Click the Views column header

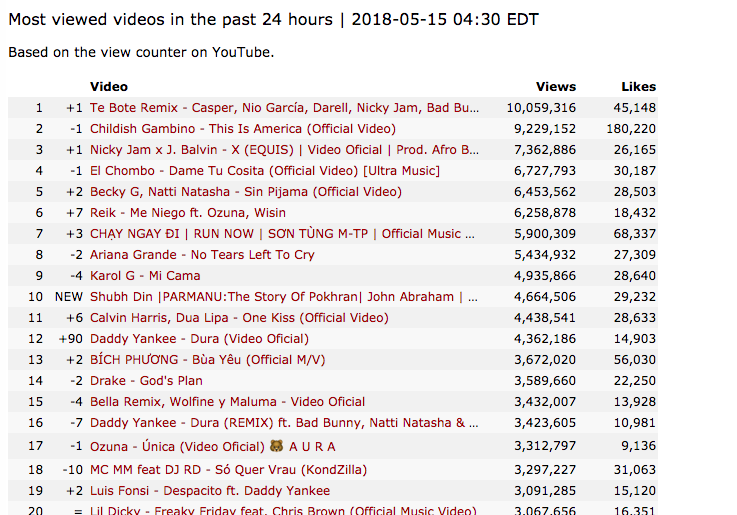click(556, 87)
